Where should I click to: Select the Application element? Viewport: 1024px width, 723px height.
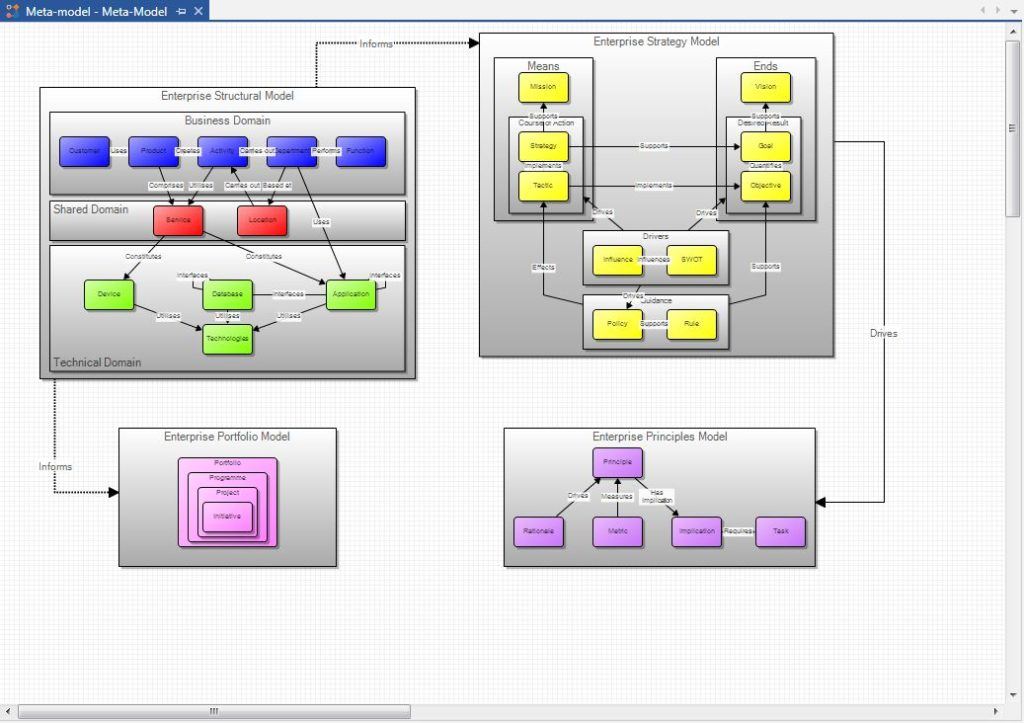point(350,294)
